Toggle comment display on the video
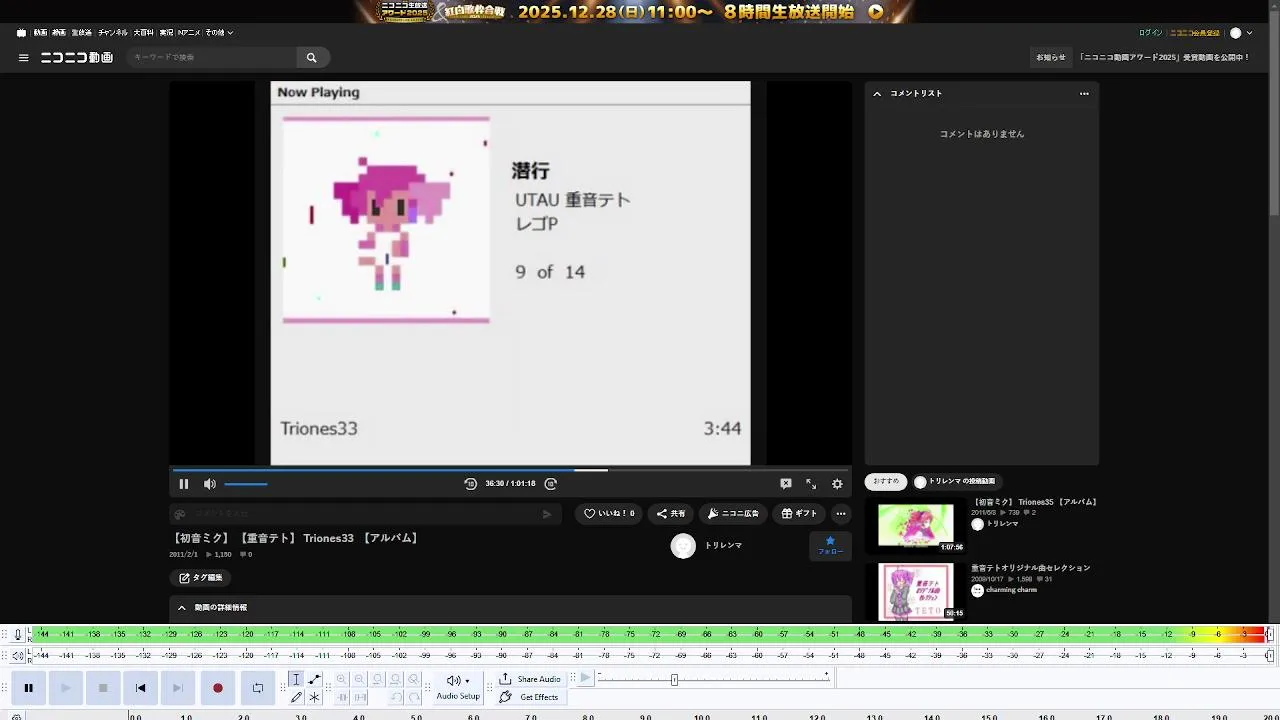Screen dimensions: 1280x720 tap(786, 484)
